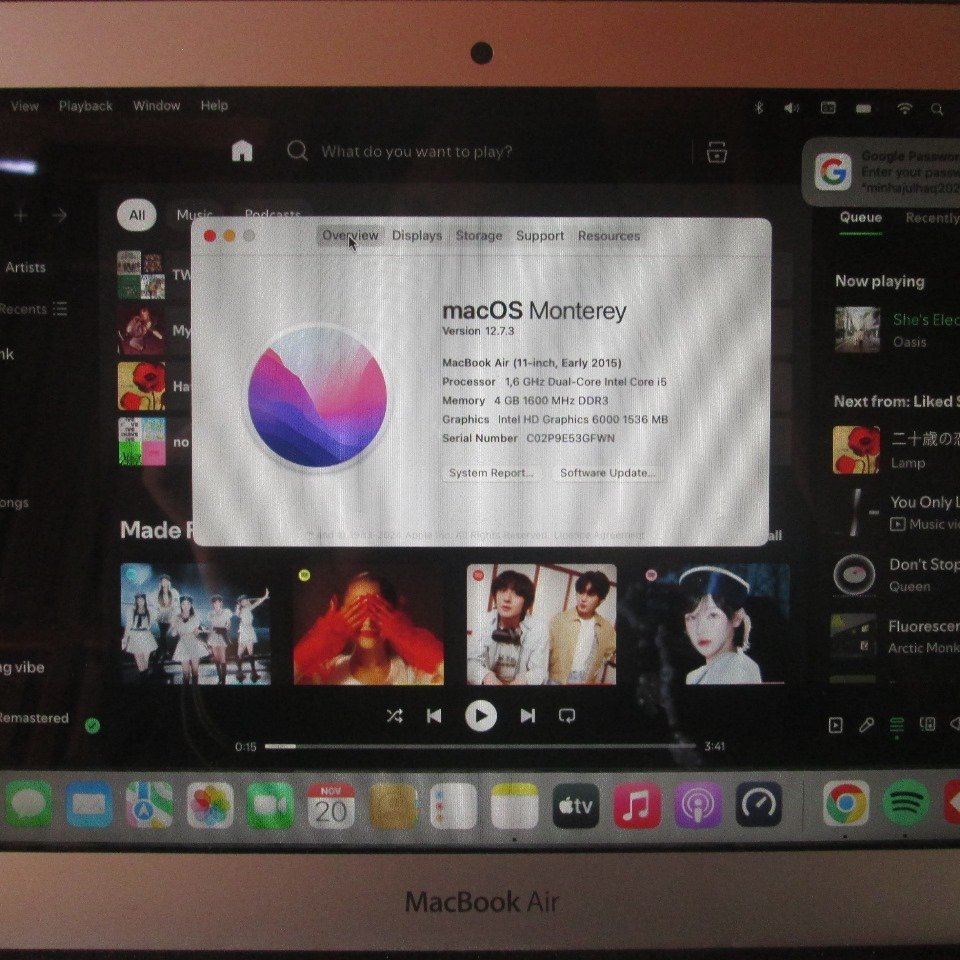Open Podcasts from the Dock
The height and width of the screenshot is (960, 960).
698,804
